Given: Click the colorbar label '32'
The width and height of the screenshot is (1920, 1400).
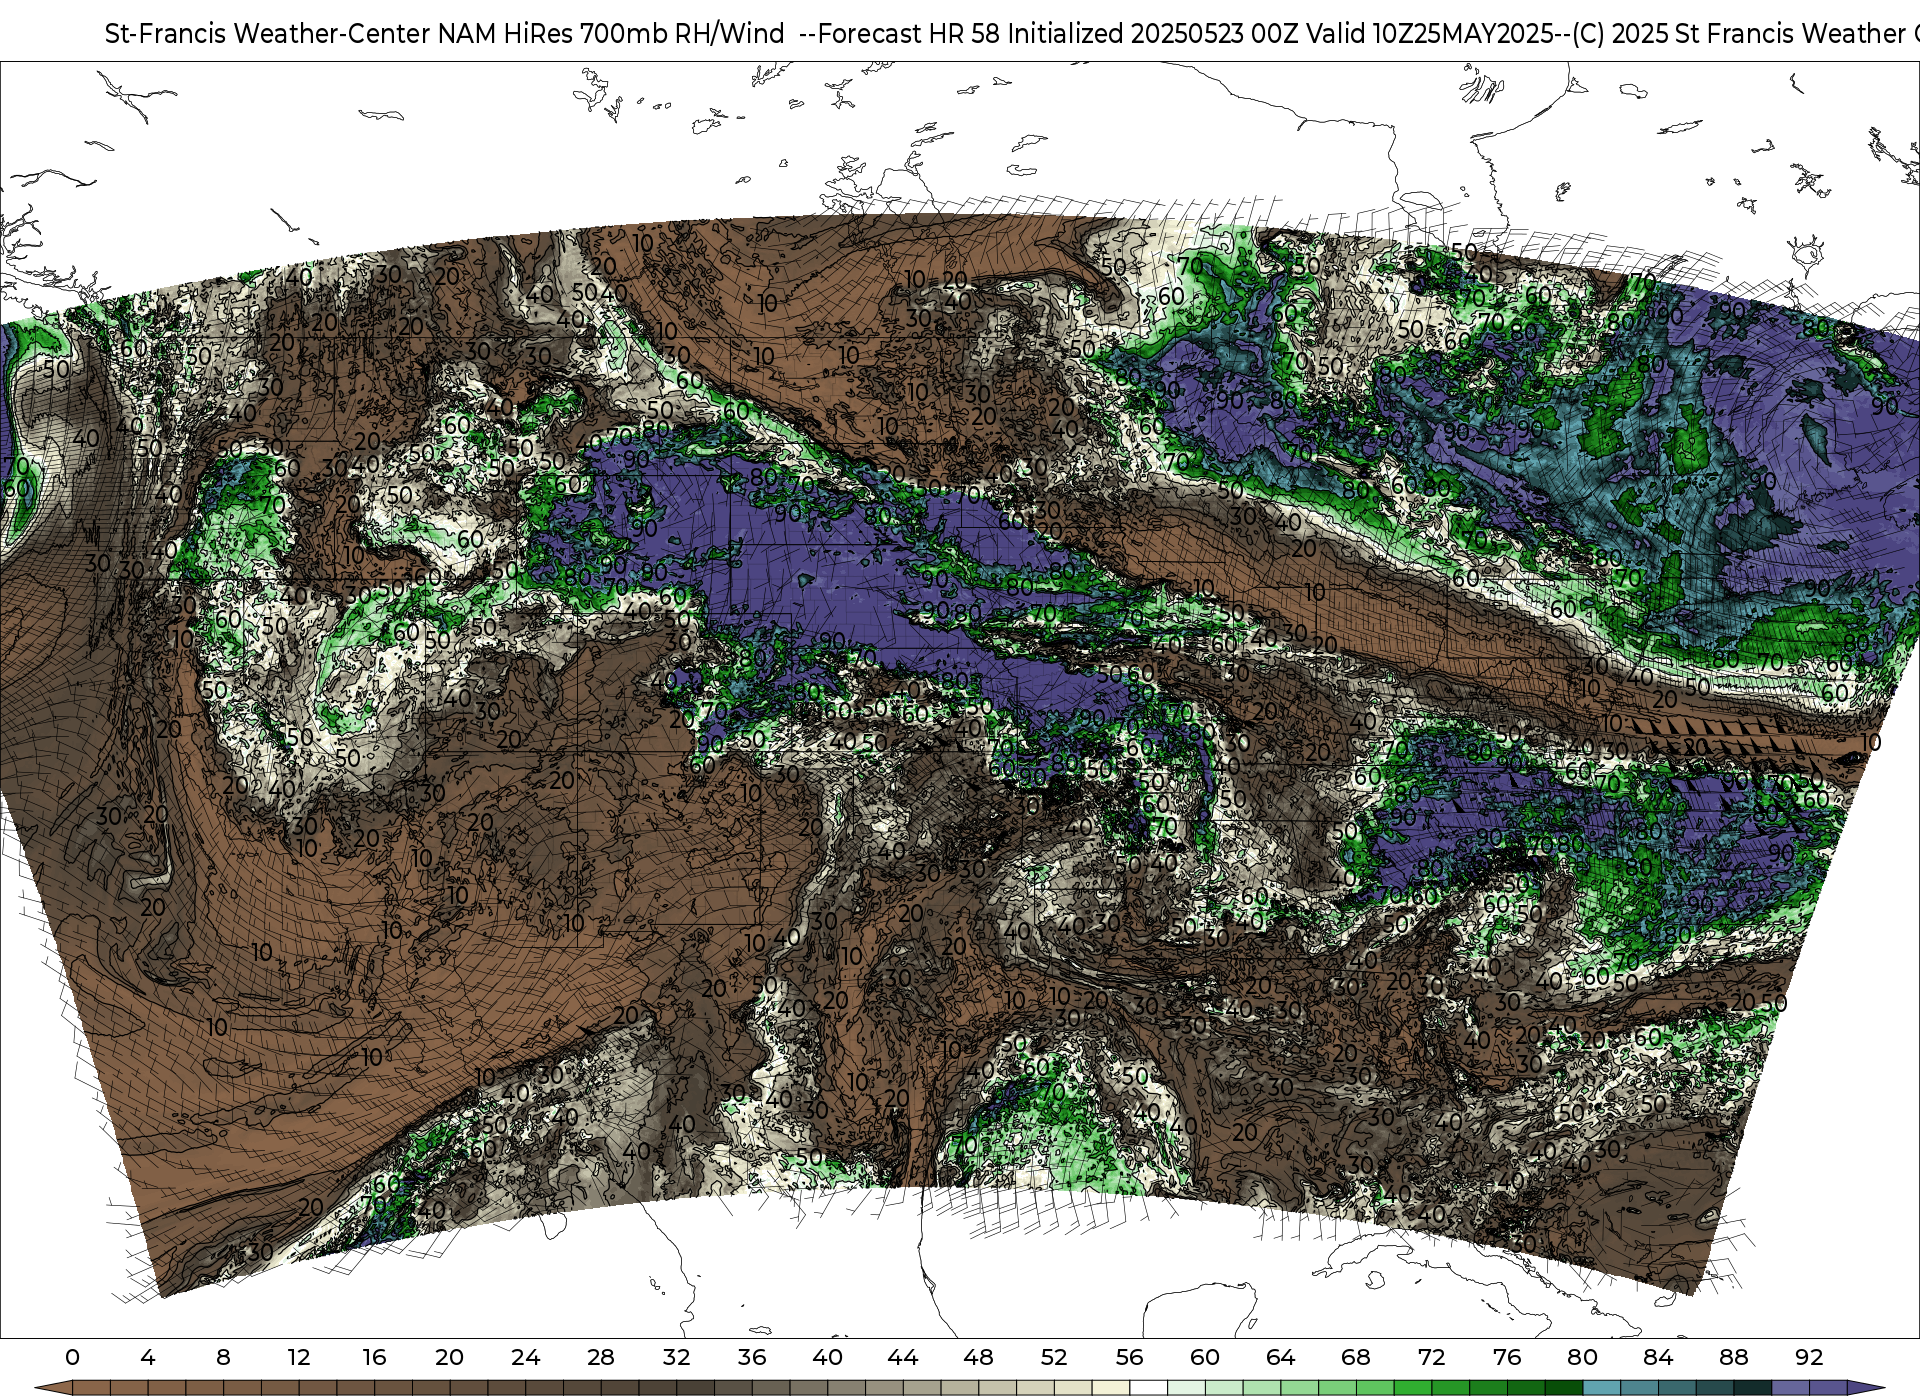Looking at the screenshot, I should (676, 1357).
